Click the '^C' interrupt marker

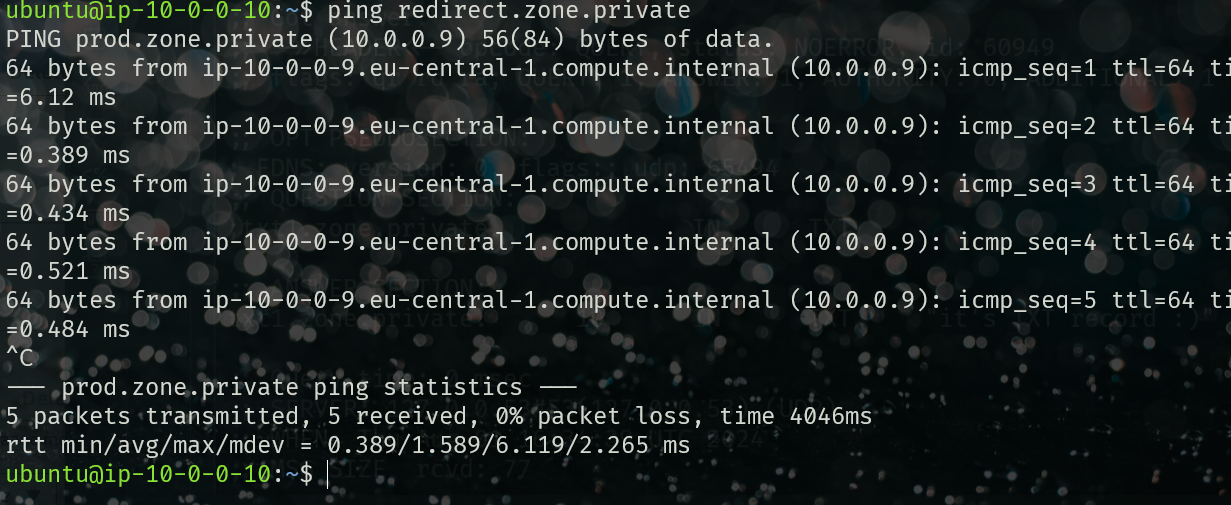pyautogui.click(x=19, y=359)
